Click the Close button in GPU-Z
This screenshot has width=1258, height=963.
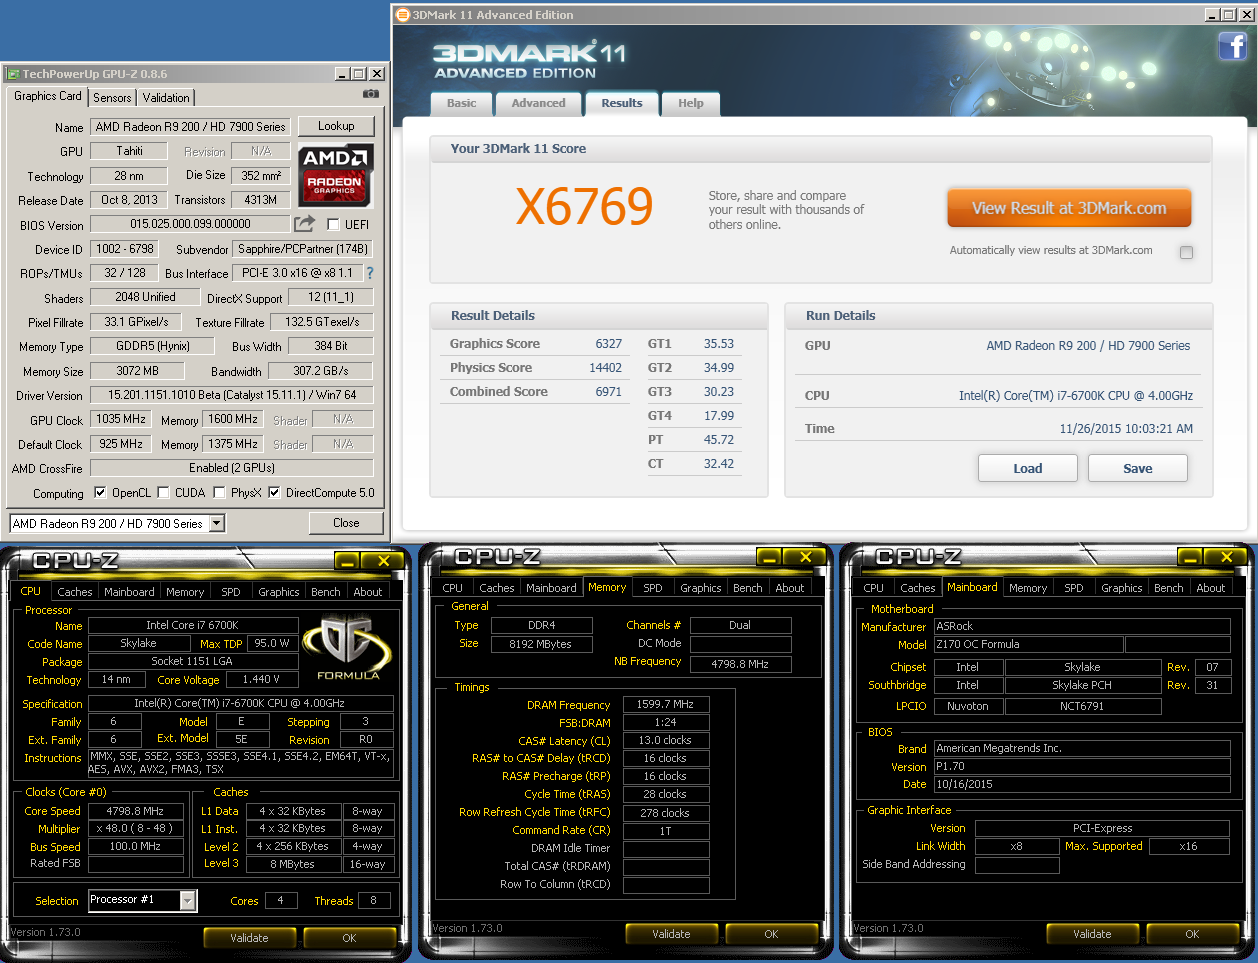coord(346,523)
